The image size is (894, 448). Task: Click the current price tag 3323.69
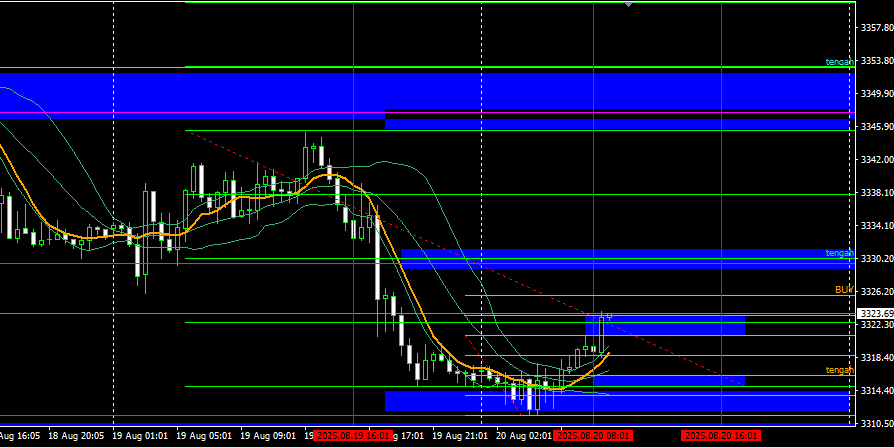tap(875, 314)
